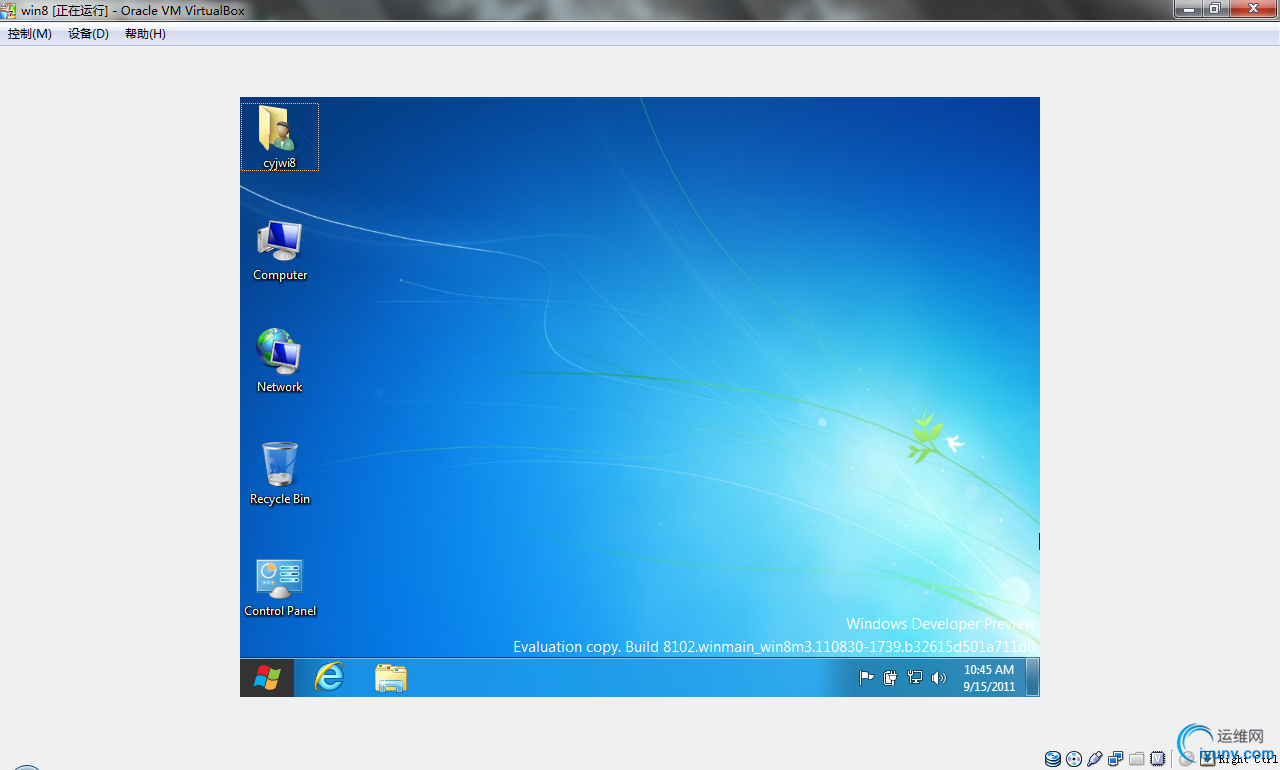1280x770 pixels.
Task: Open Control Panel from the desktop shortcut
Action: [279, 580]
